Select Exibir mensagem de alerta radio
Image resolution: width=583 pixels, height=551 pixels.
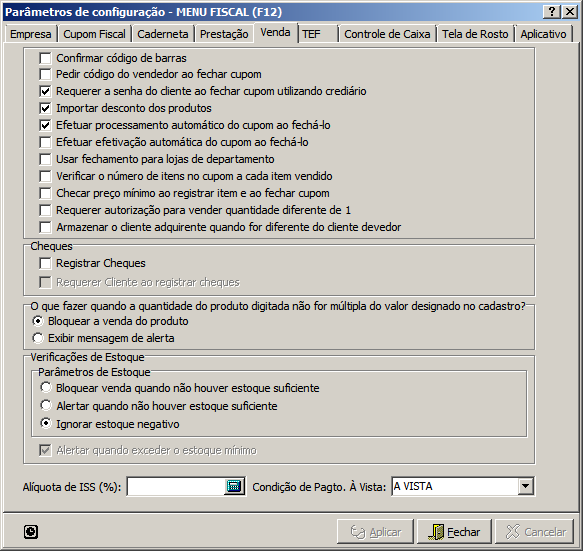(38, 338)
